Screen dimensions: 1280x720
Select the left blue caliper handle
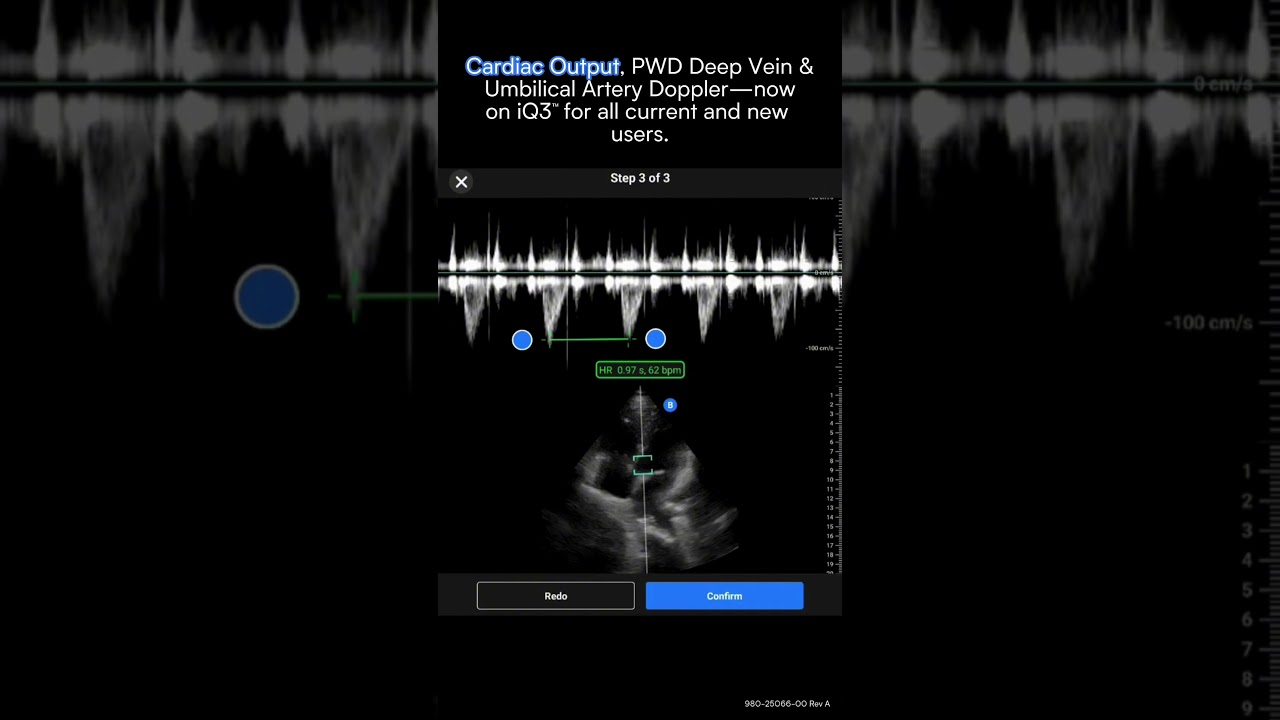coord(522,340)
